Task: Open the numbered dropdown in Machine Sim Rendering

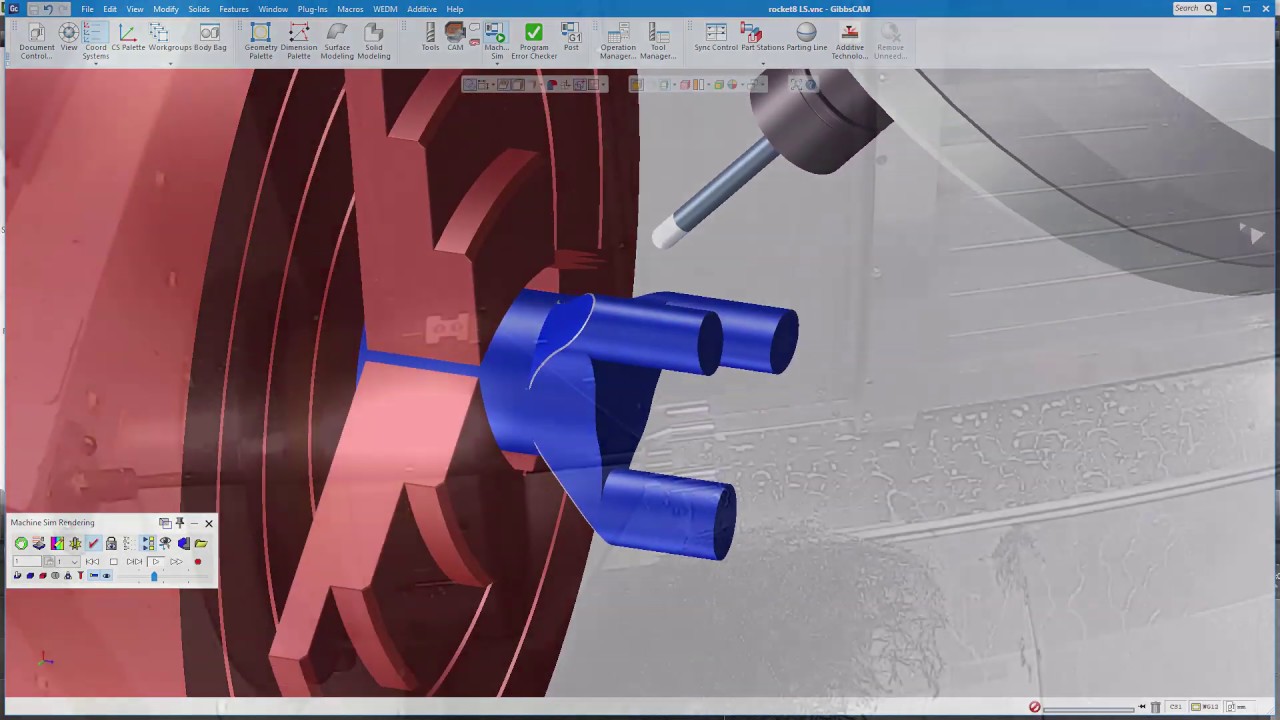Action: 67,561
